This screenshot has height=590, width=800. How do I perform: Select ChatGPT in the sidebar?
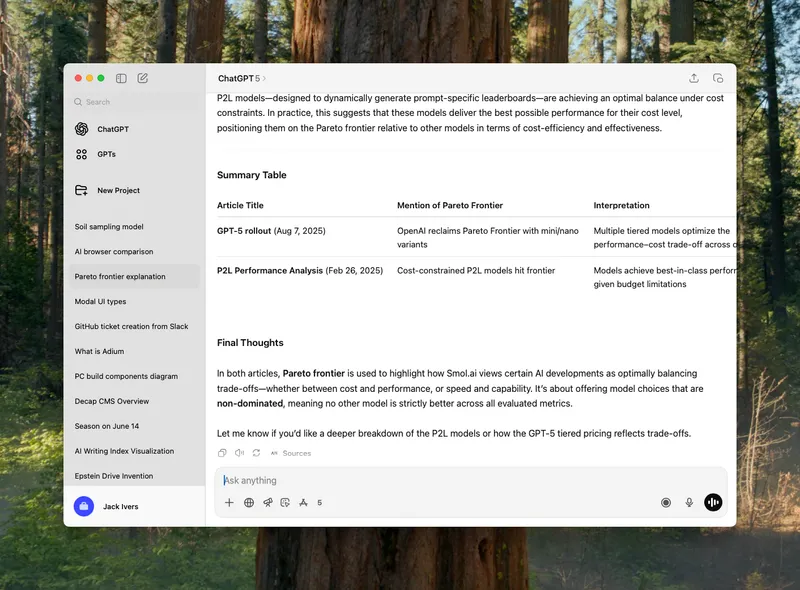coord(112,129)
